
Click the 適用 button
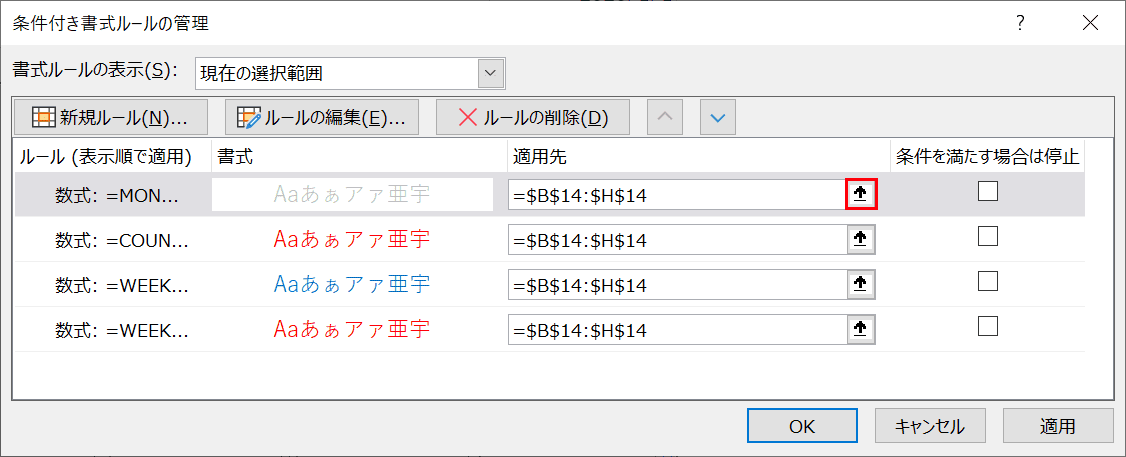pos(1058,426)
